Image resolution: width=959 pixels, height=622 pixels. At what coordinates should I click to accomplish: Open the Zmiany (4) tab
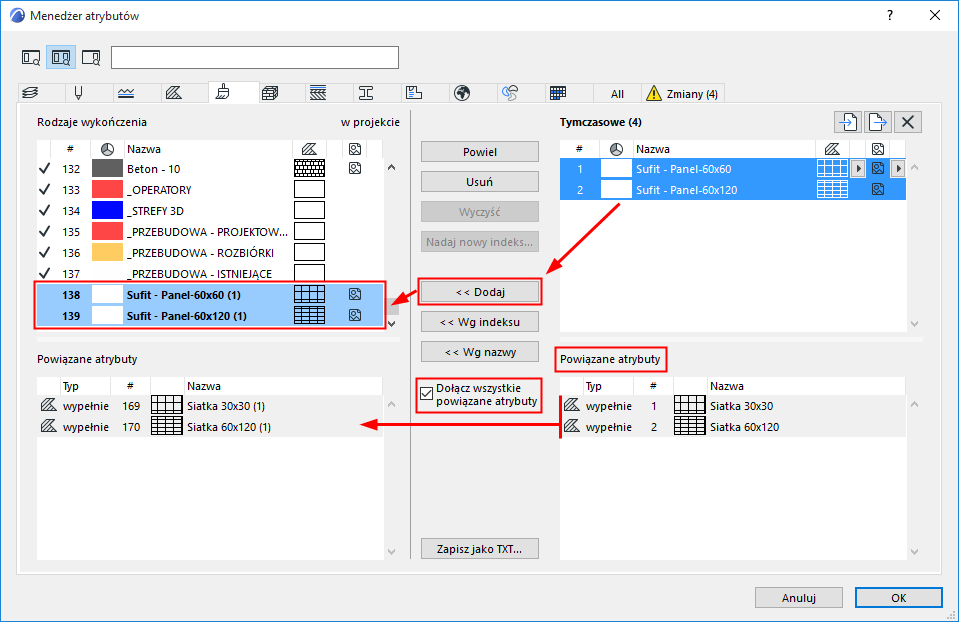(683, 94)
